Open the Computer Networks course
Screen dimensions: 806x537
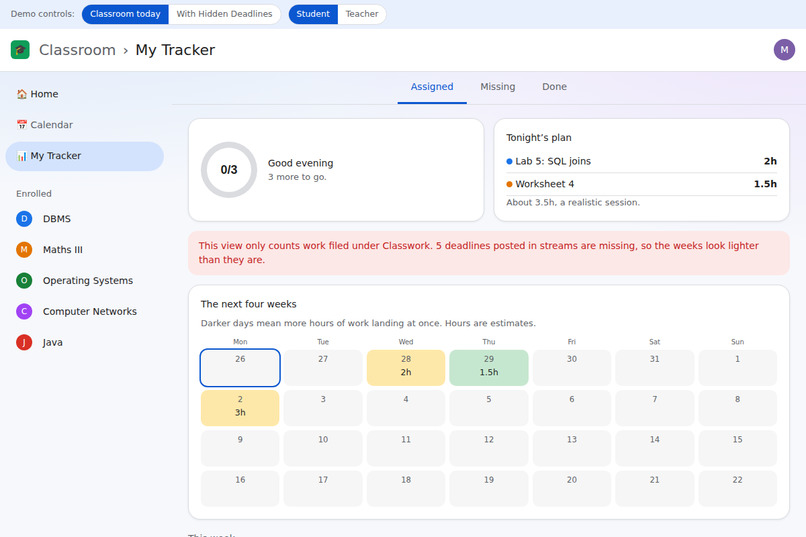[x=84, y=311]
